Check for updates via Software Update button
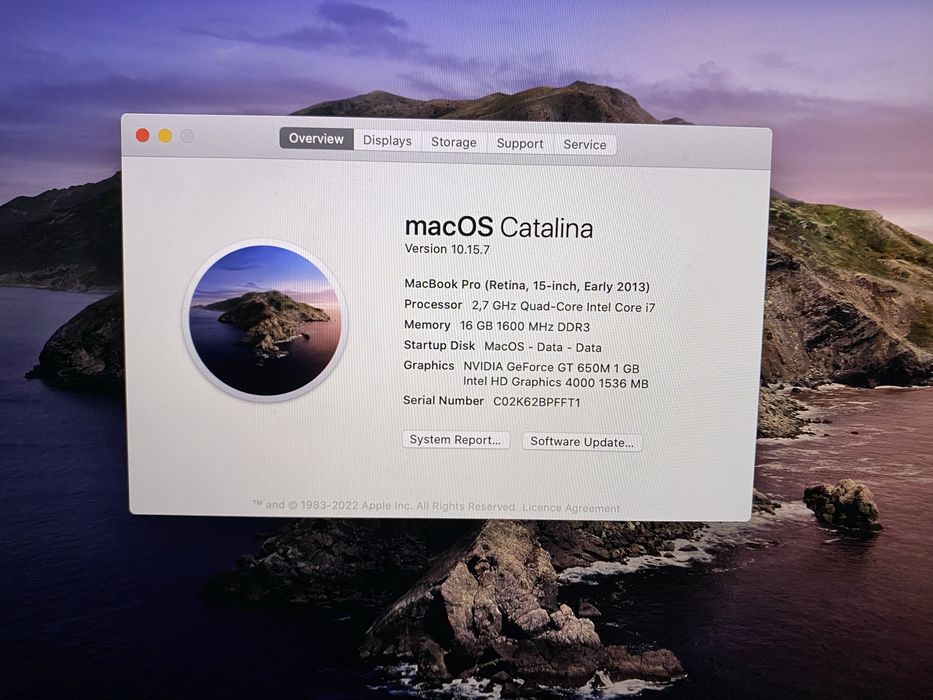Screen dimensions: 933x700 pyautogui.click(x=582, y=442)
